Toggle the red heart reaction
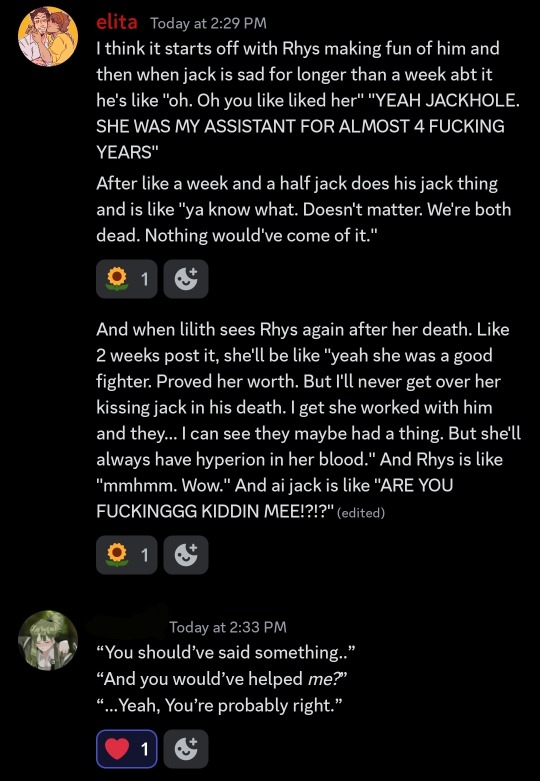540x781 pixels. [127, 749]
